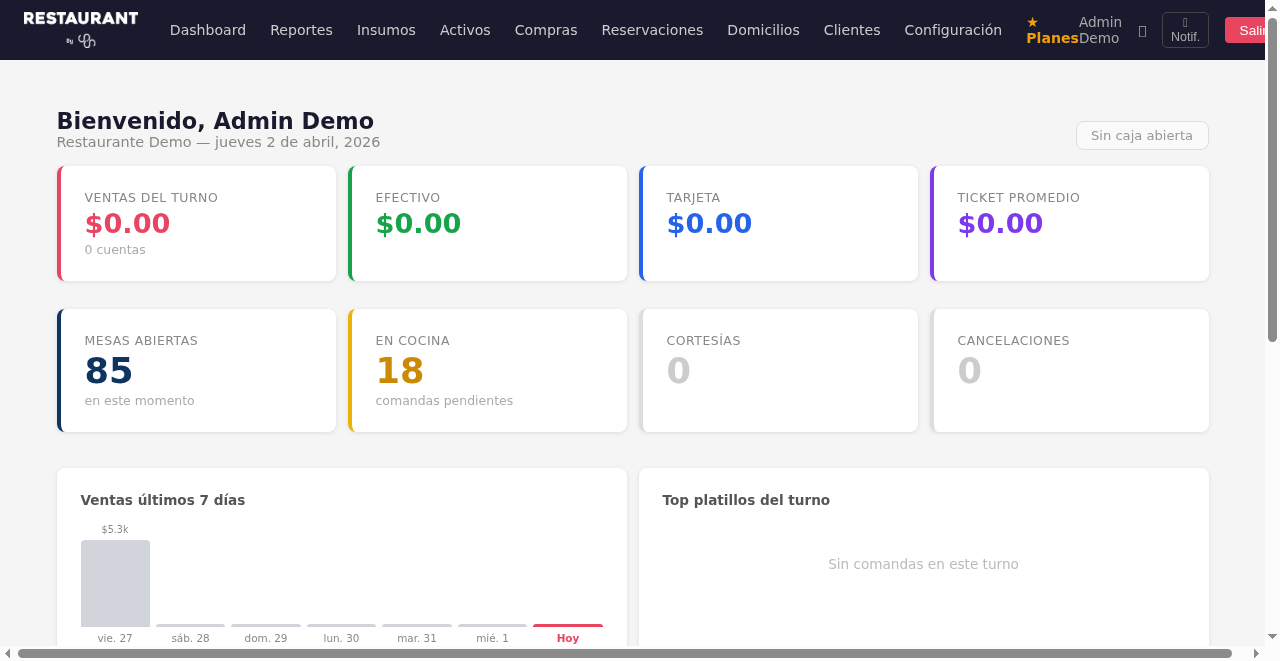
Task: Open the Reportes menu
Action: (301, 30)
